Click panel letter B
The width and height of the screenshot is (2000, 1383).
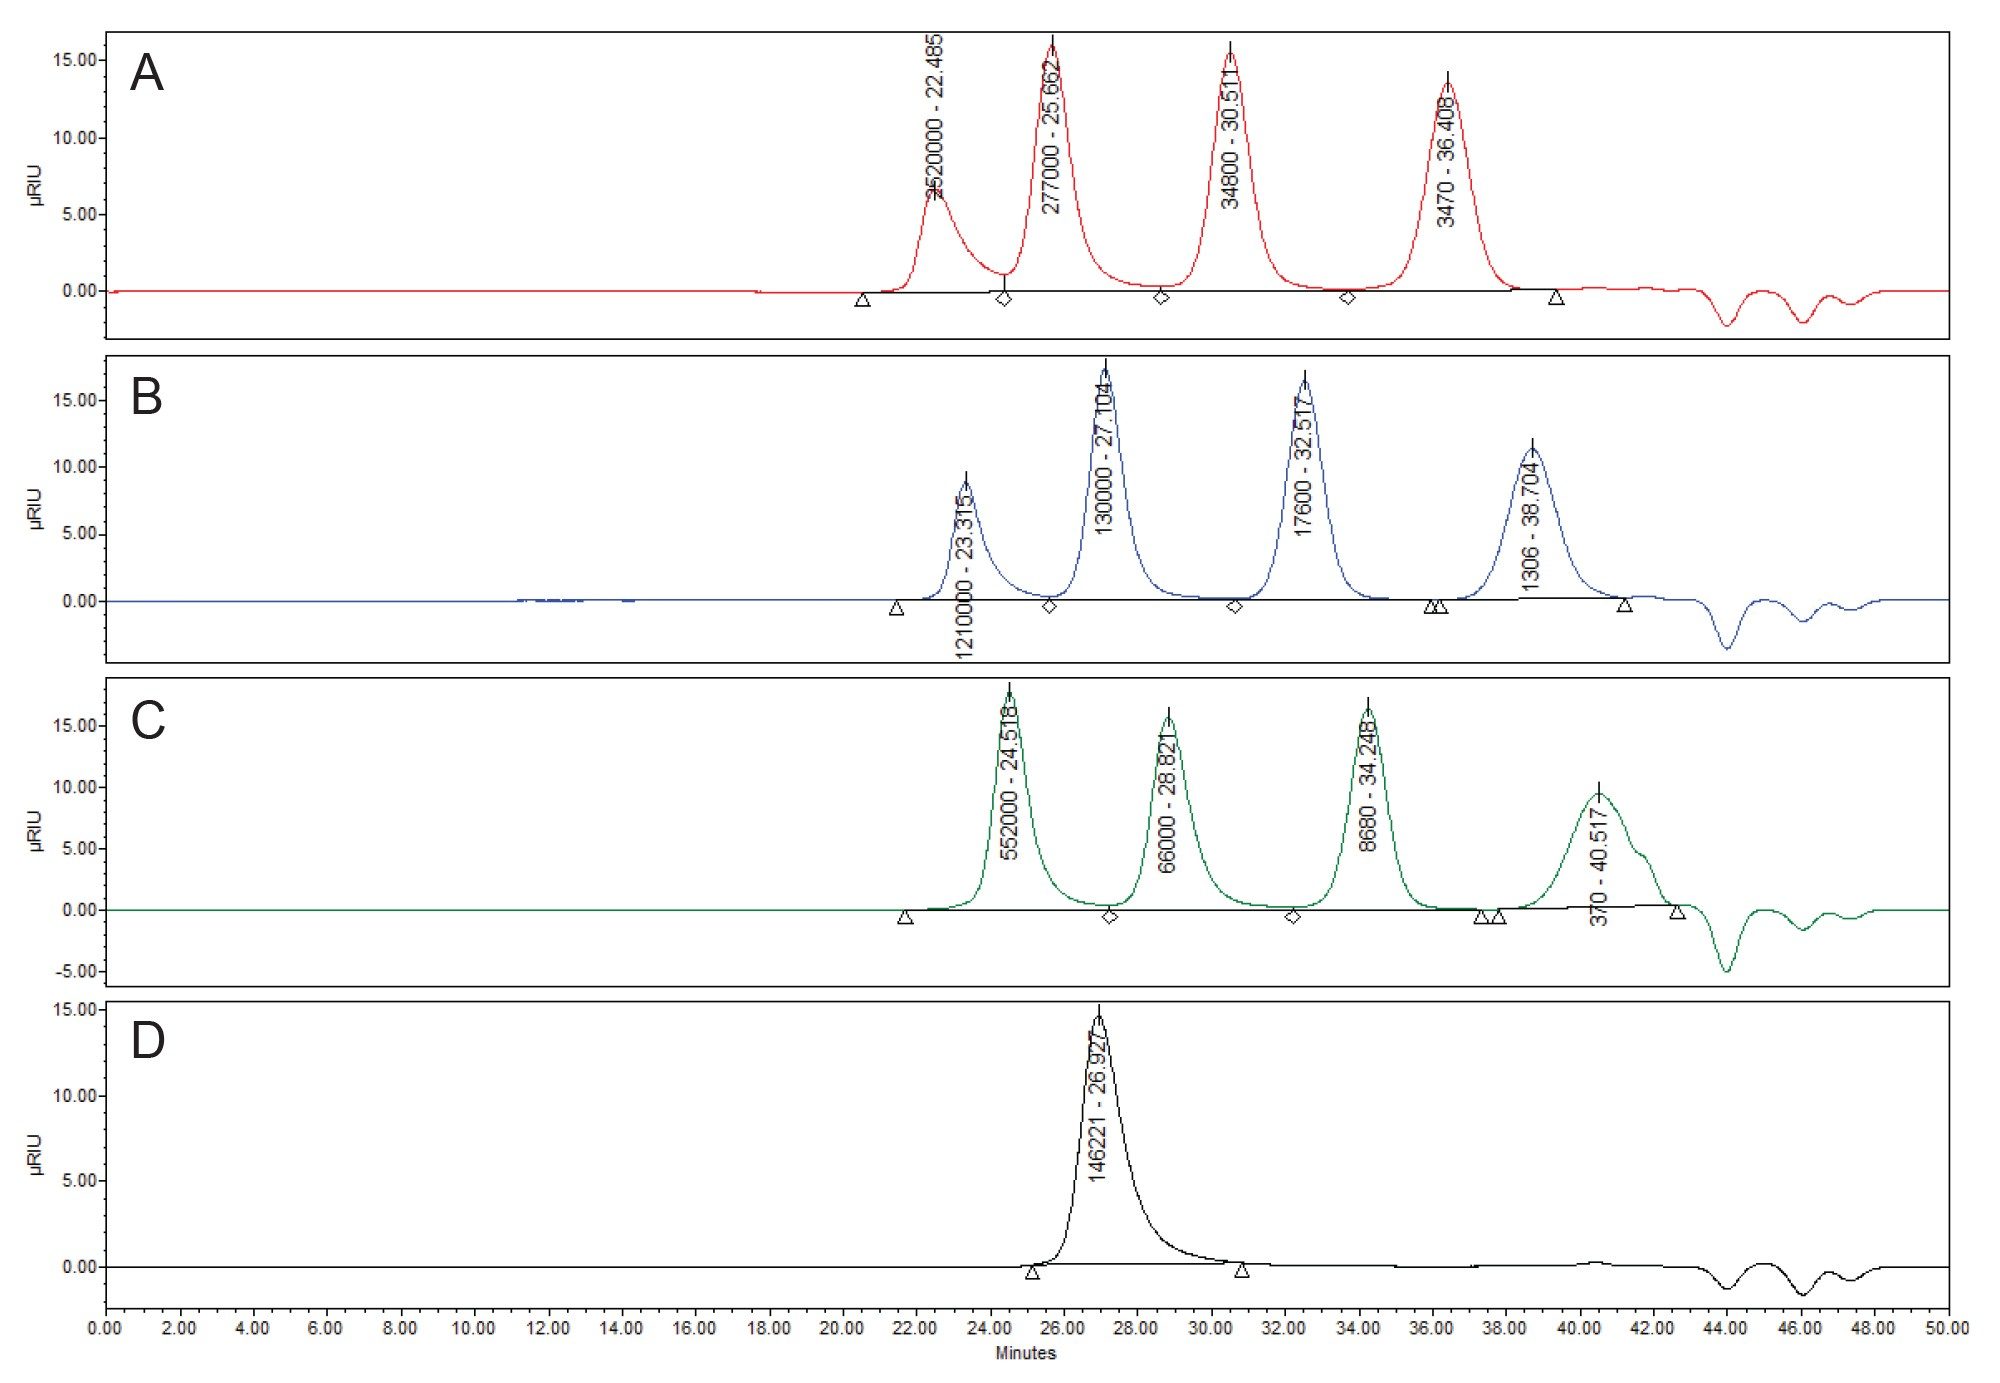coord(147,396)
